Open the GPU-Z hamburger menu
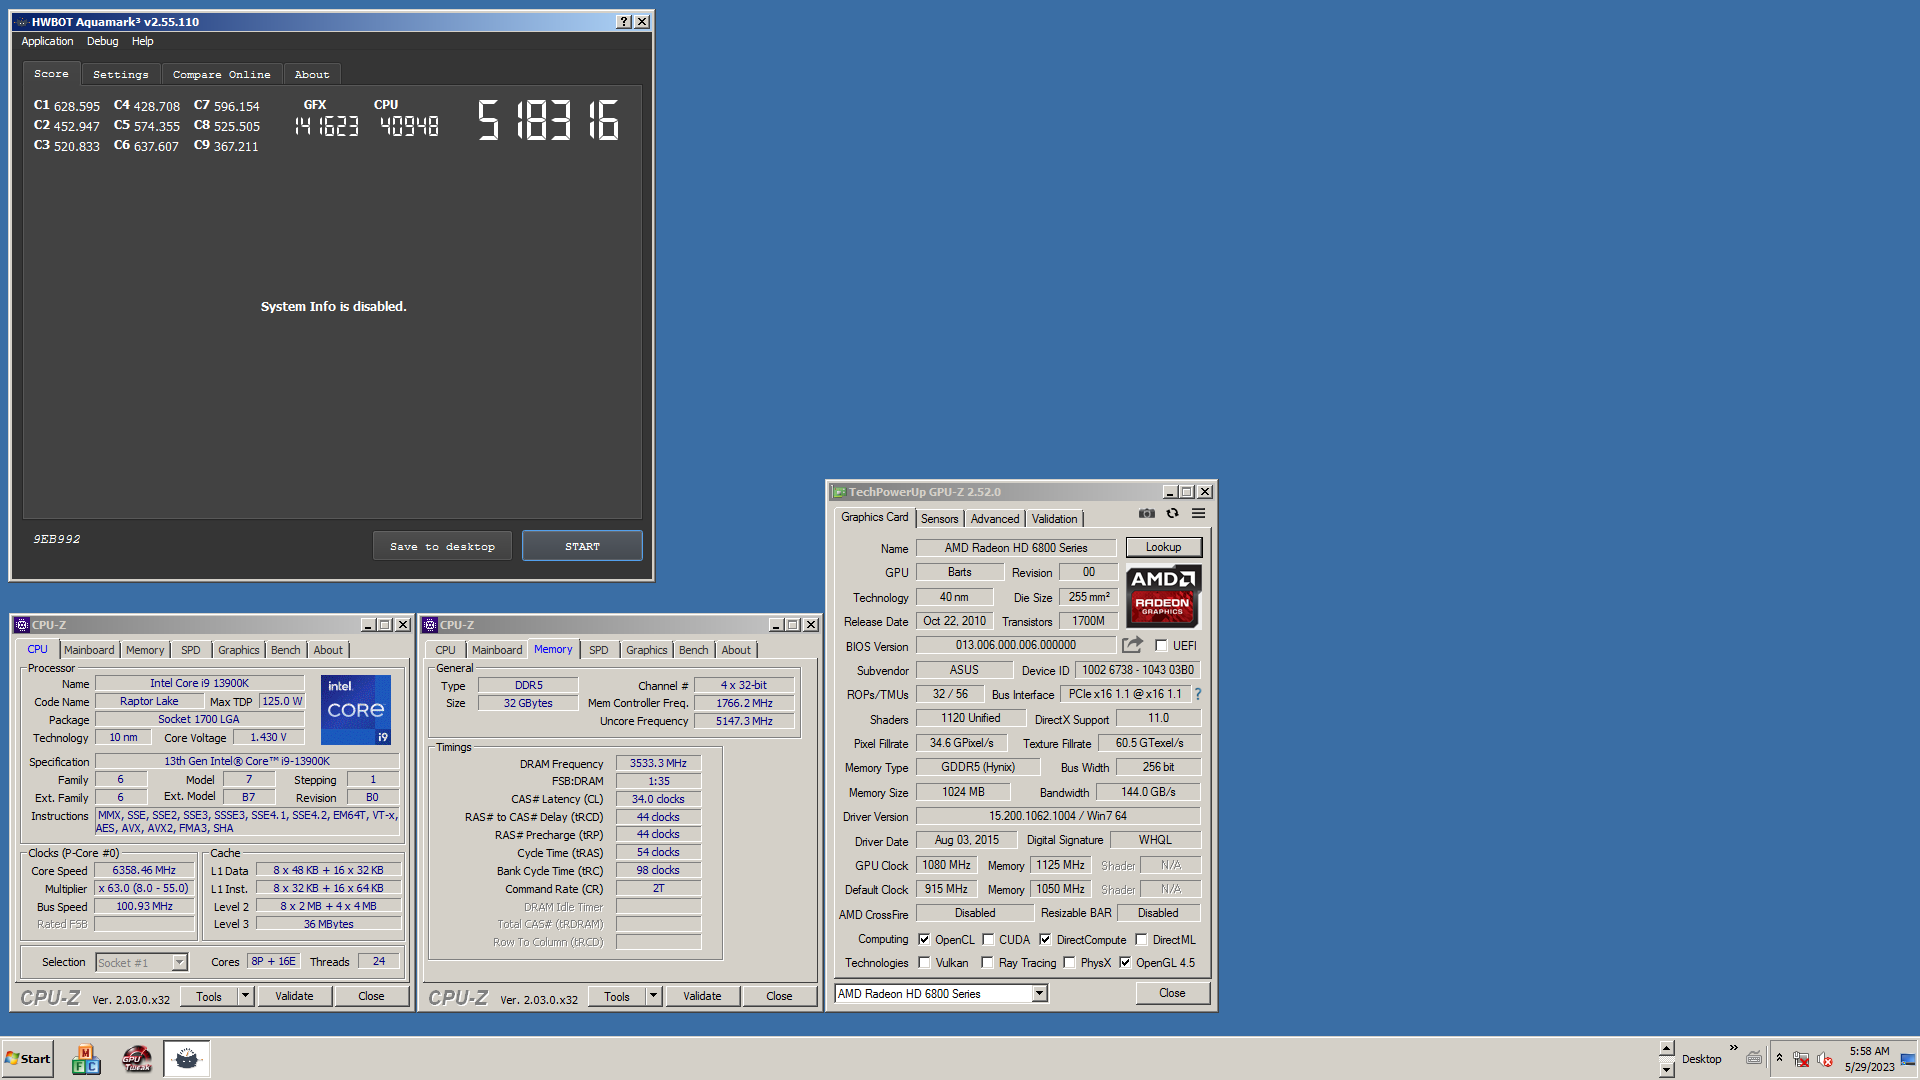 coord(1198,514)
